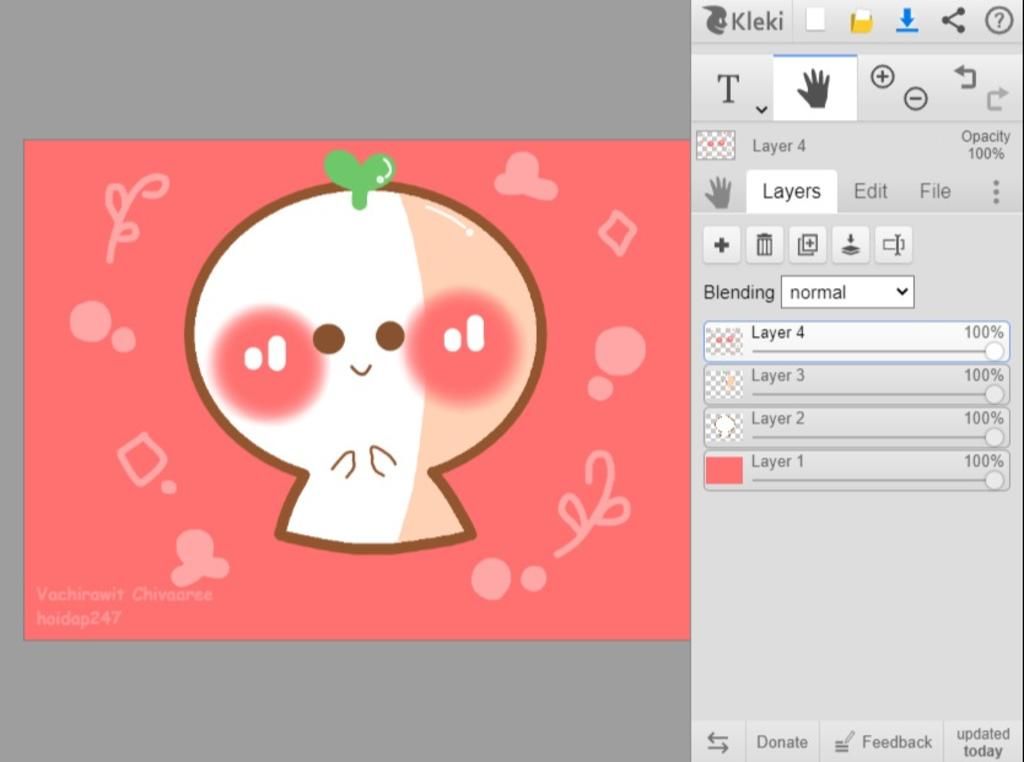Share the drawing
This screenshot has height=762, width=1024.
click(x=953, y=21)
